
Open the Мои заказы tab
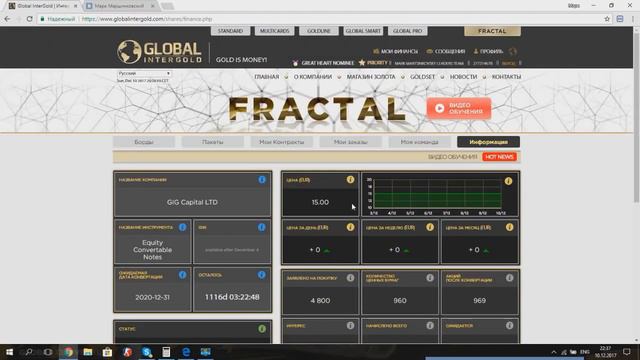[x=351, y=142]
